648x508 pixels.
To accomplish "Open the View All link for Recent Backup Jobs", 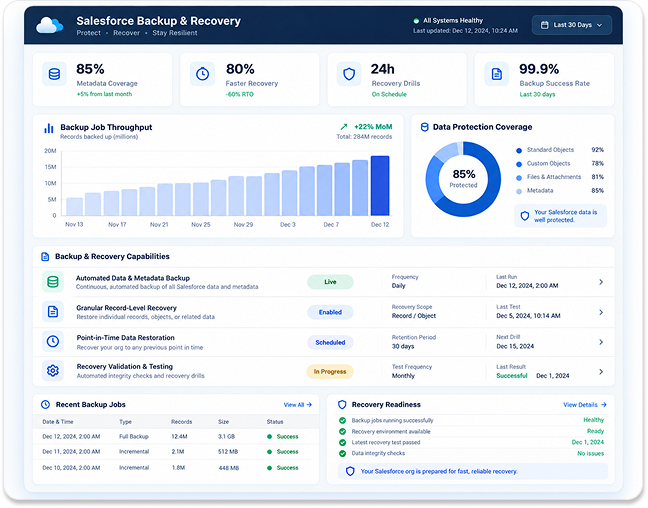I will pos(298,405).
